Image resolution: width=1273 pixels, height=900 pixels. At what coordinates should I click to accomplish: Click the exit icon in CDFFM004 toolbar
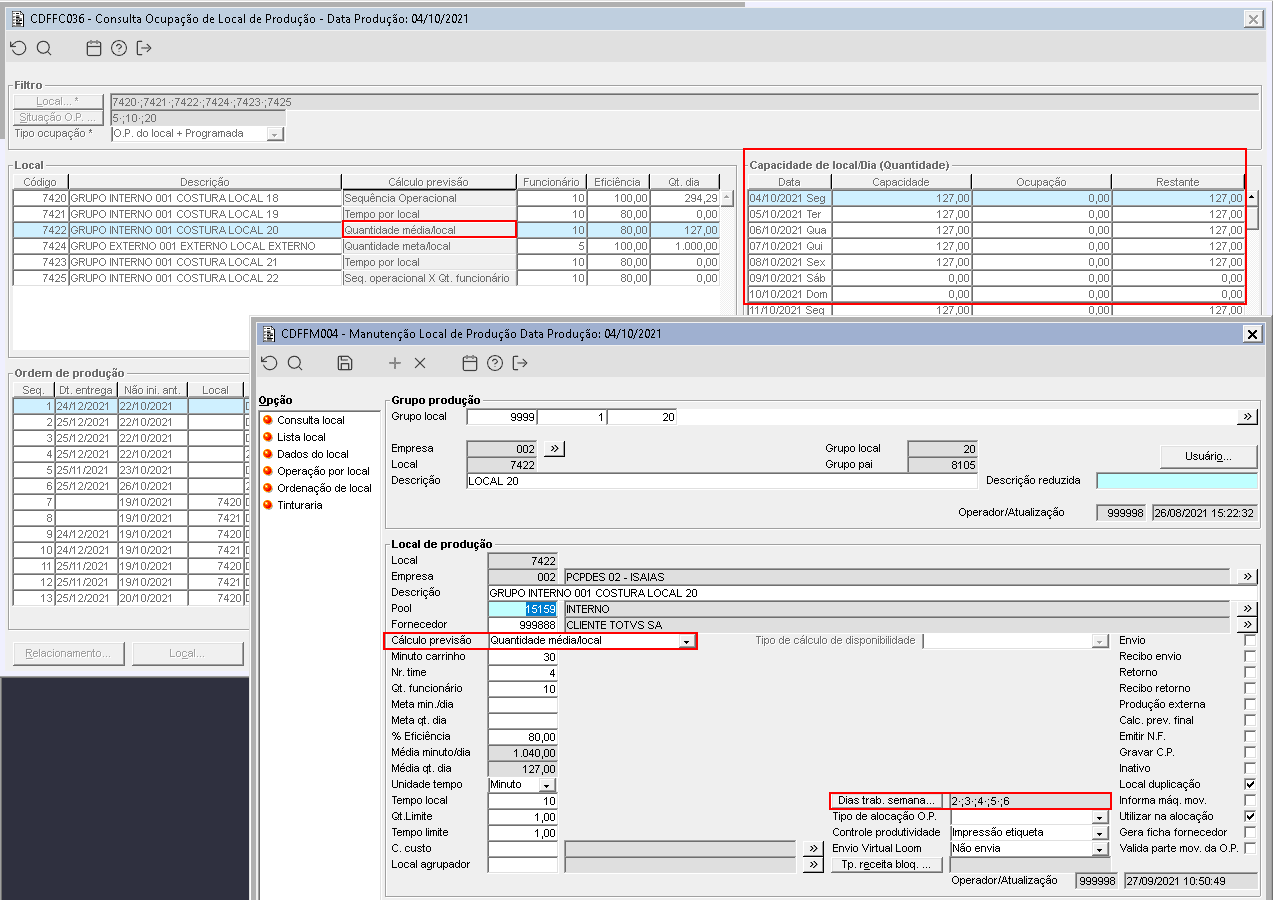521,363
